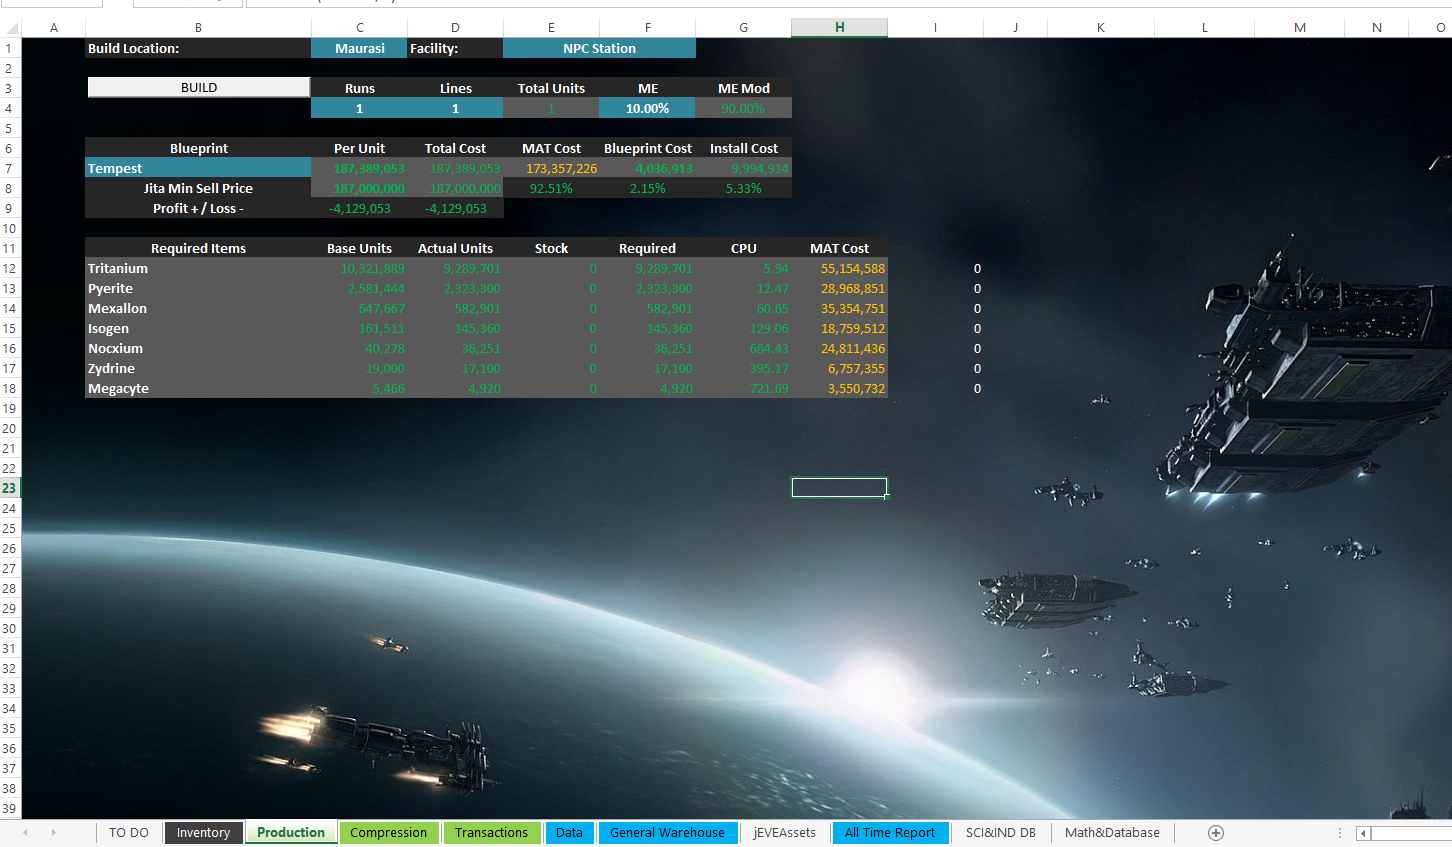This screenshot has width=1452, height=847.
Task: Select the 5.33% percentage cell
Action: pyautogui.click(x=743, y=188)
